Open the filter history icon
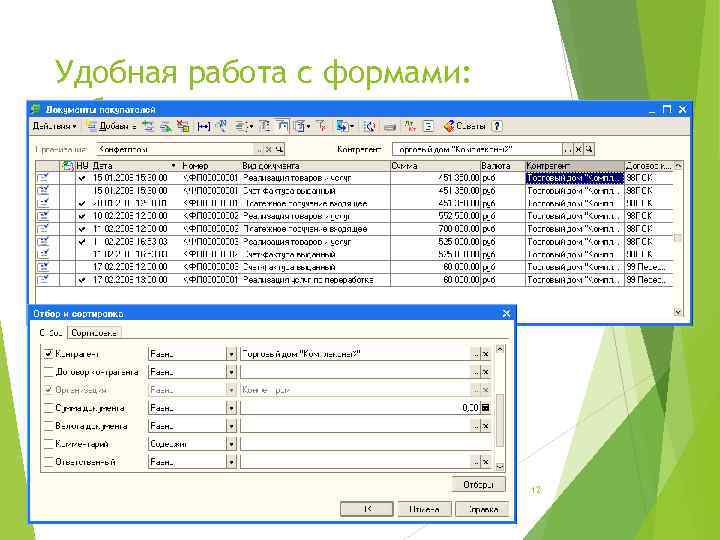 coord(299,126)
